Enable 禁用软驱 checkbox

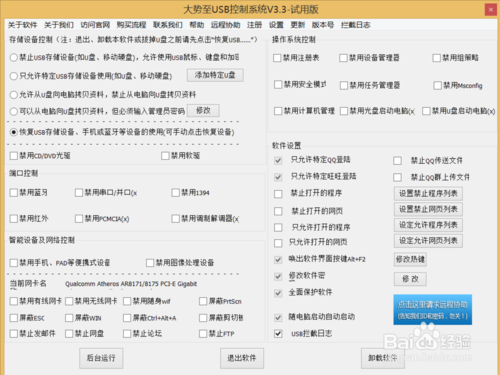coord(165,156)
